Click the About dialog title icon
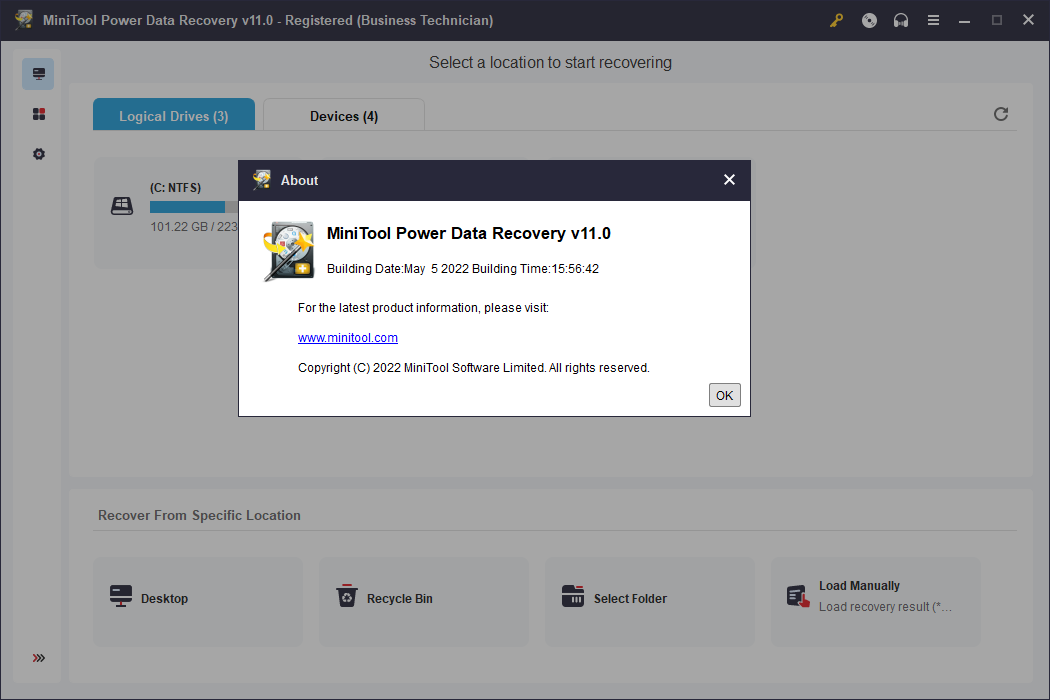Screen dimensions: 1050x700 pyautogui.click(x=262, y=180)
